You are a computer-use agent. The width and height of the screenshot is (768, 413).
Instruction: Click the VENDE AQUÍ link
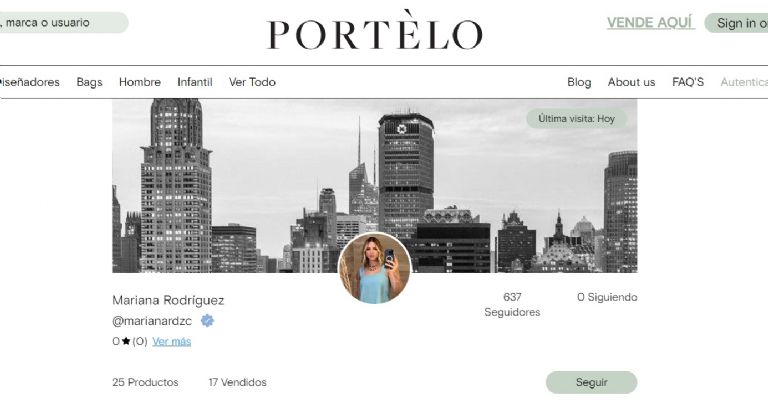coord(650,23)
